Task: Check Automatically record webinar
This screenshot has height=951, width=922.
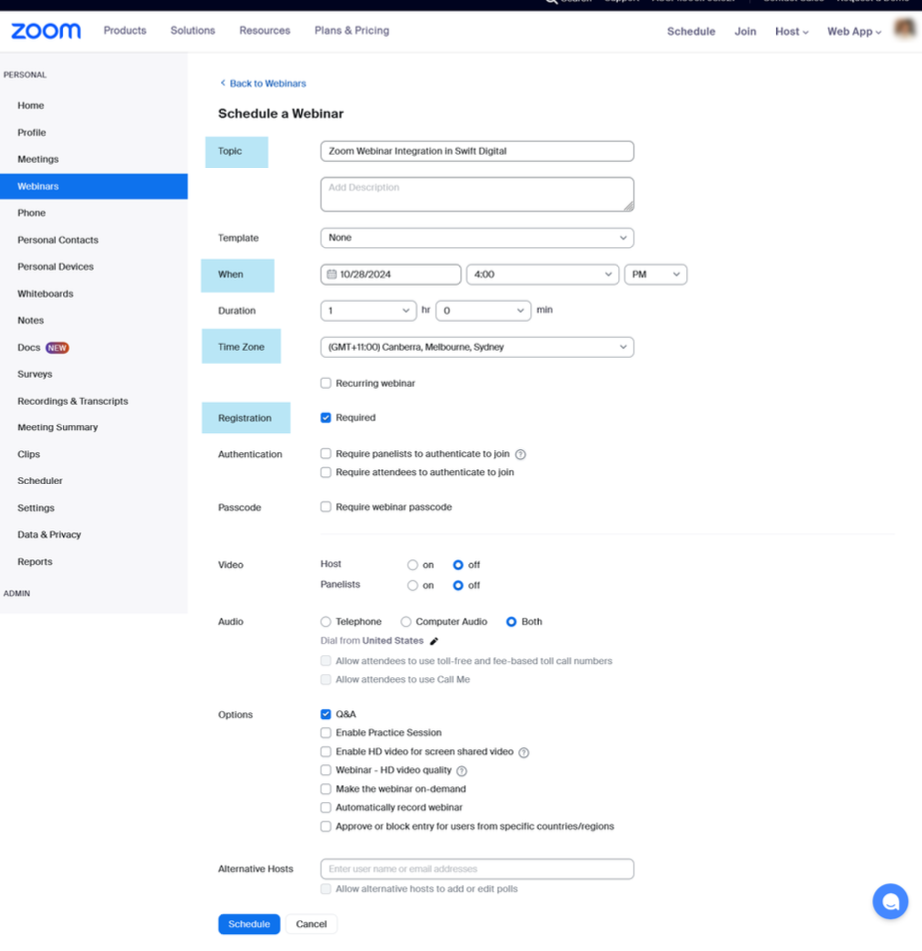Action: coord(326,808)
